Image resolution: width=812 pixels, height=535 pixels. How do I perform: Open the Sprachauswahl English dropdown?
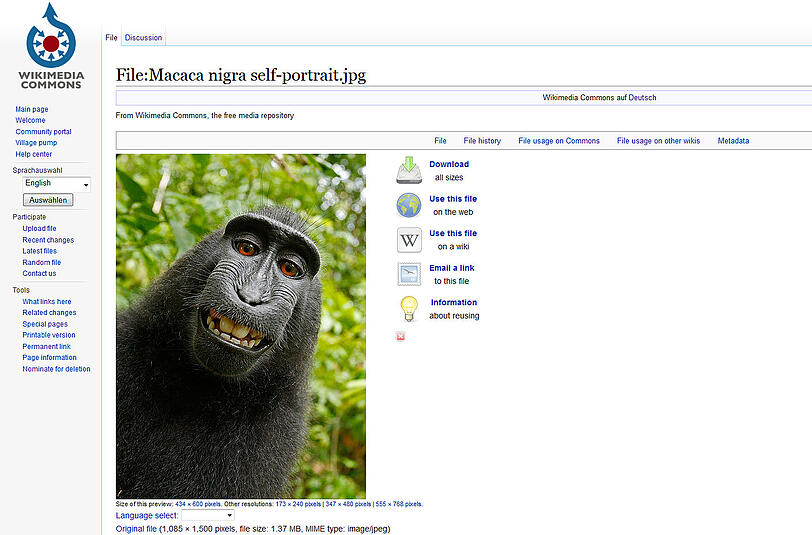pyautogui.click(x=57, y=183)
